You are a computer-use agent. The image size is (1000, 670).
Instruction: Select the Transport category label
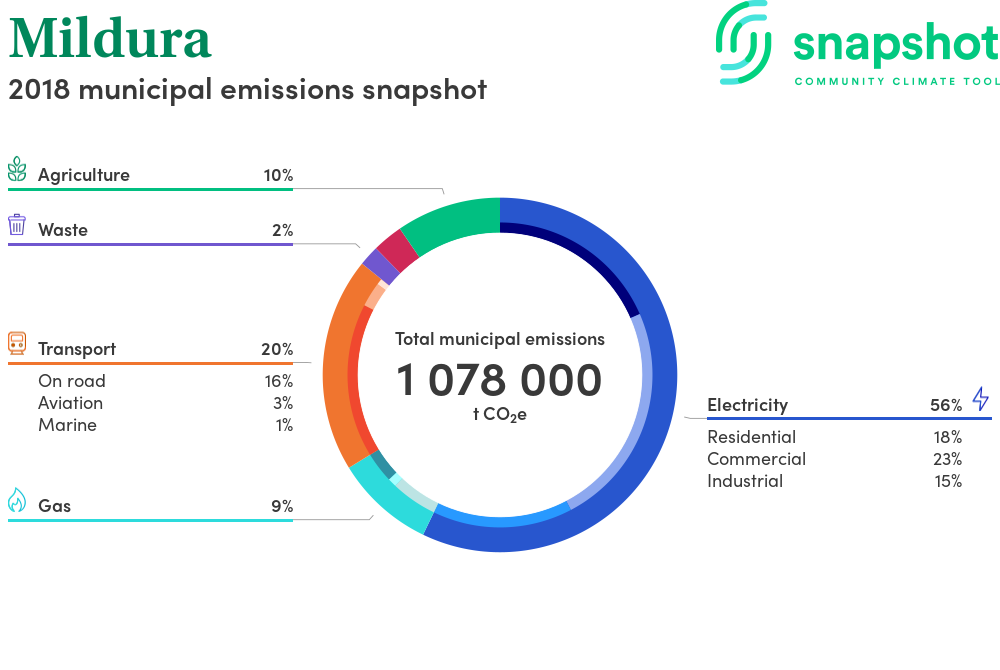77,349
